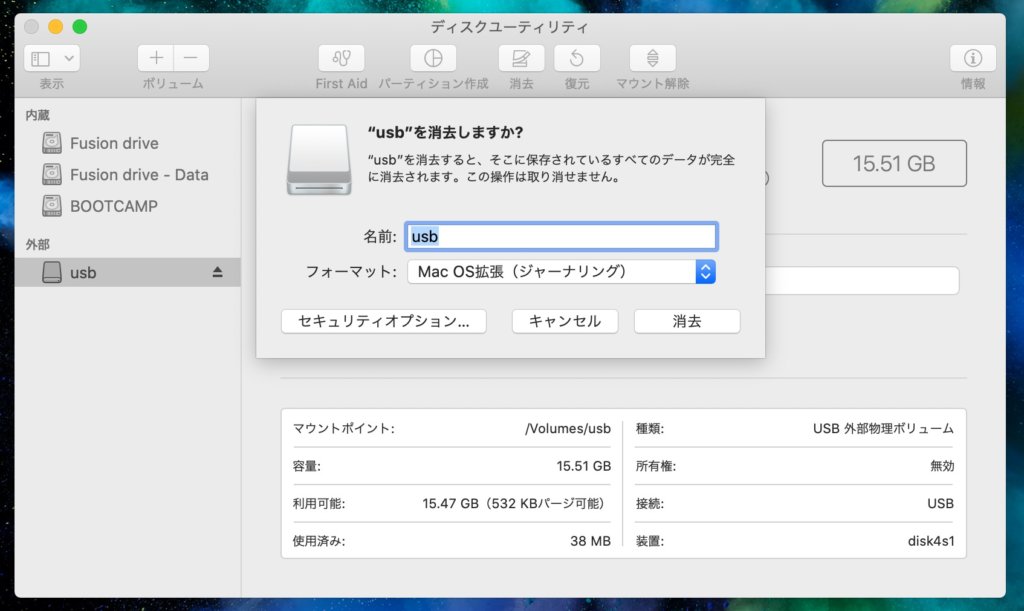Viewport: 1024px width, 611px height.
Task: Eject the usb volume with eject icon
Action: (x=217, y=272)
